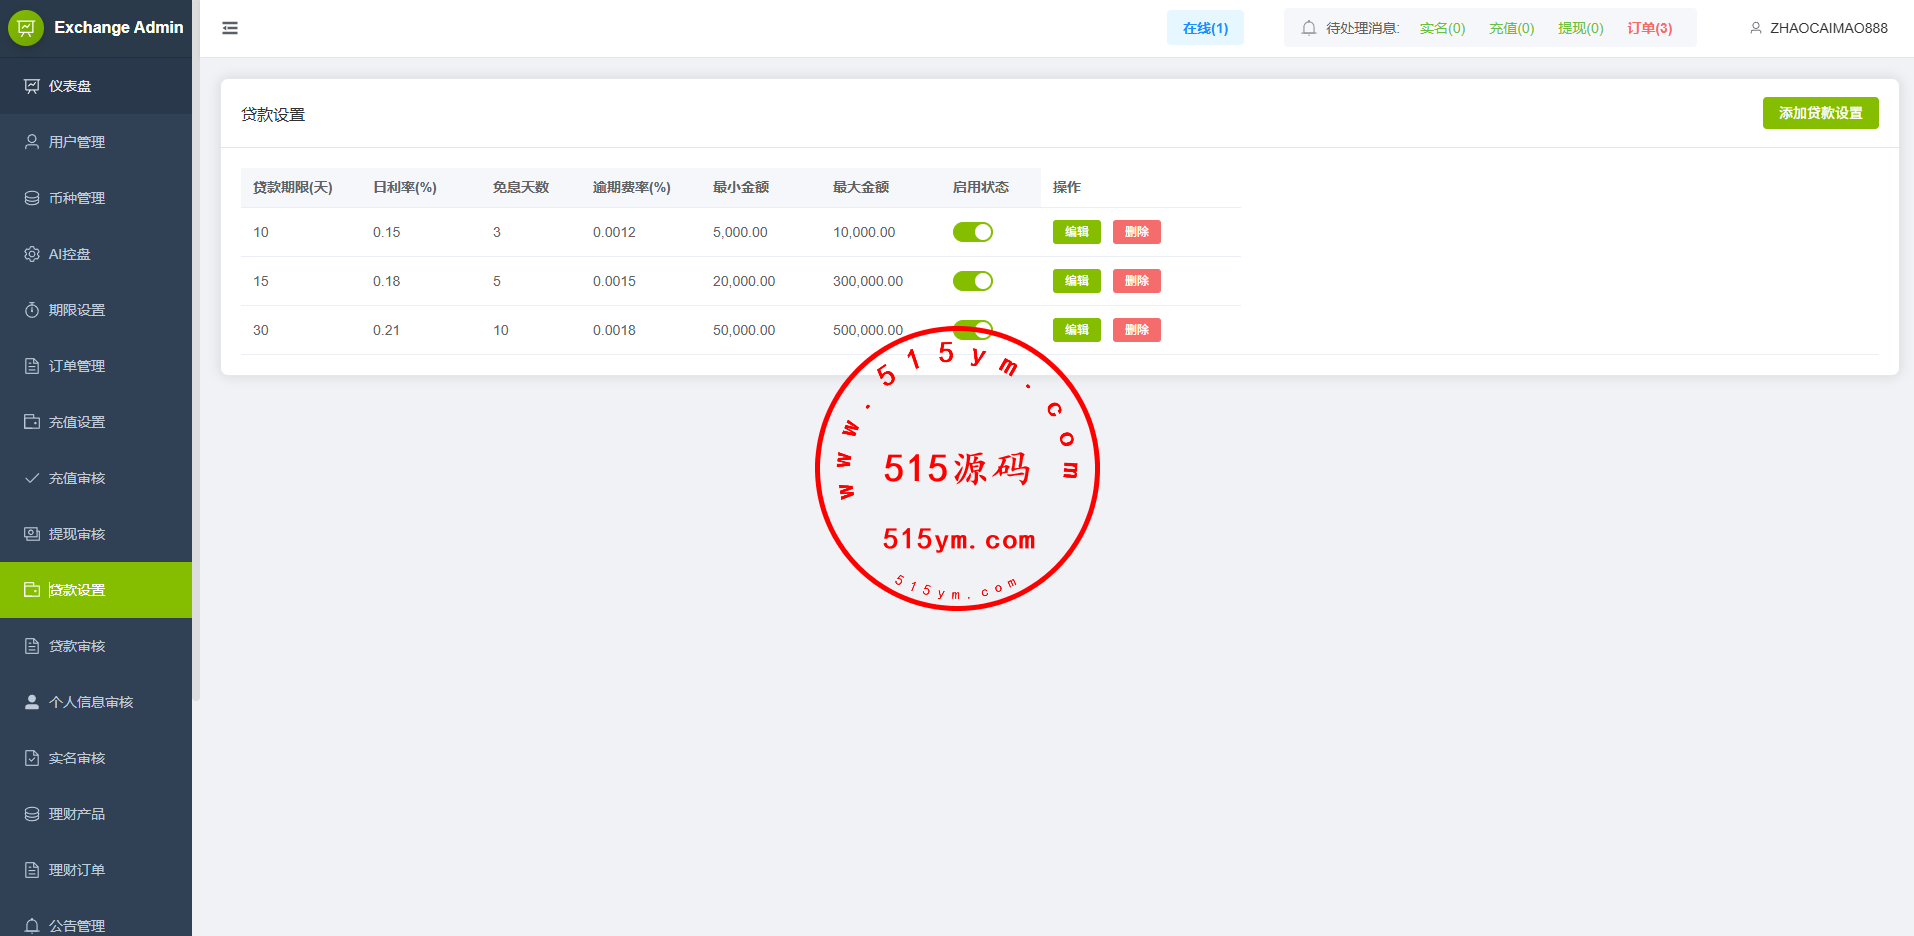Toggle the 30-day loan enabled switch
Image resolution: width=1914 pixels, height=936 pixels.
pyautogui.click(x=972, y=328)
